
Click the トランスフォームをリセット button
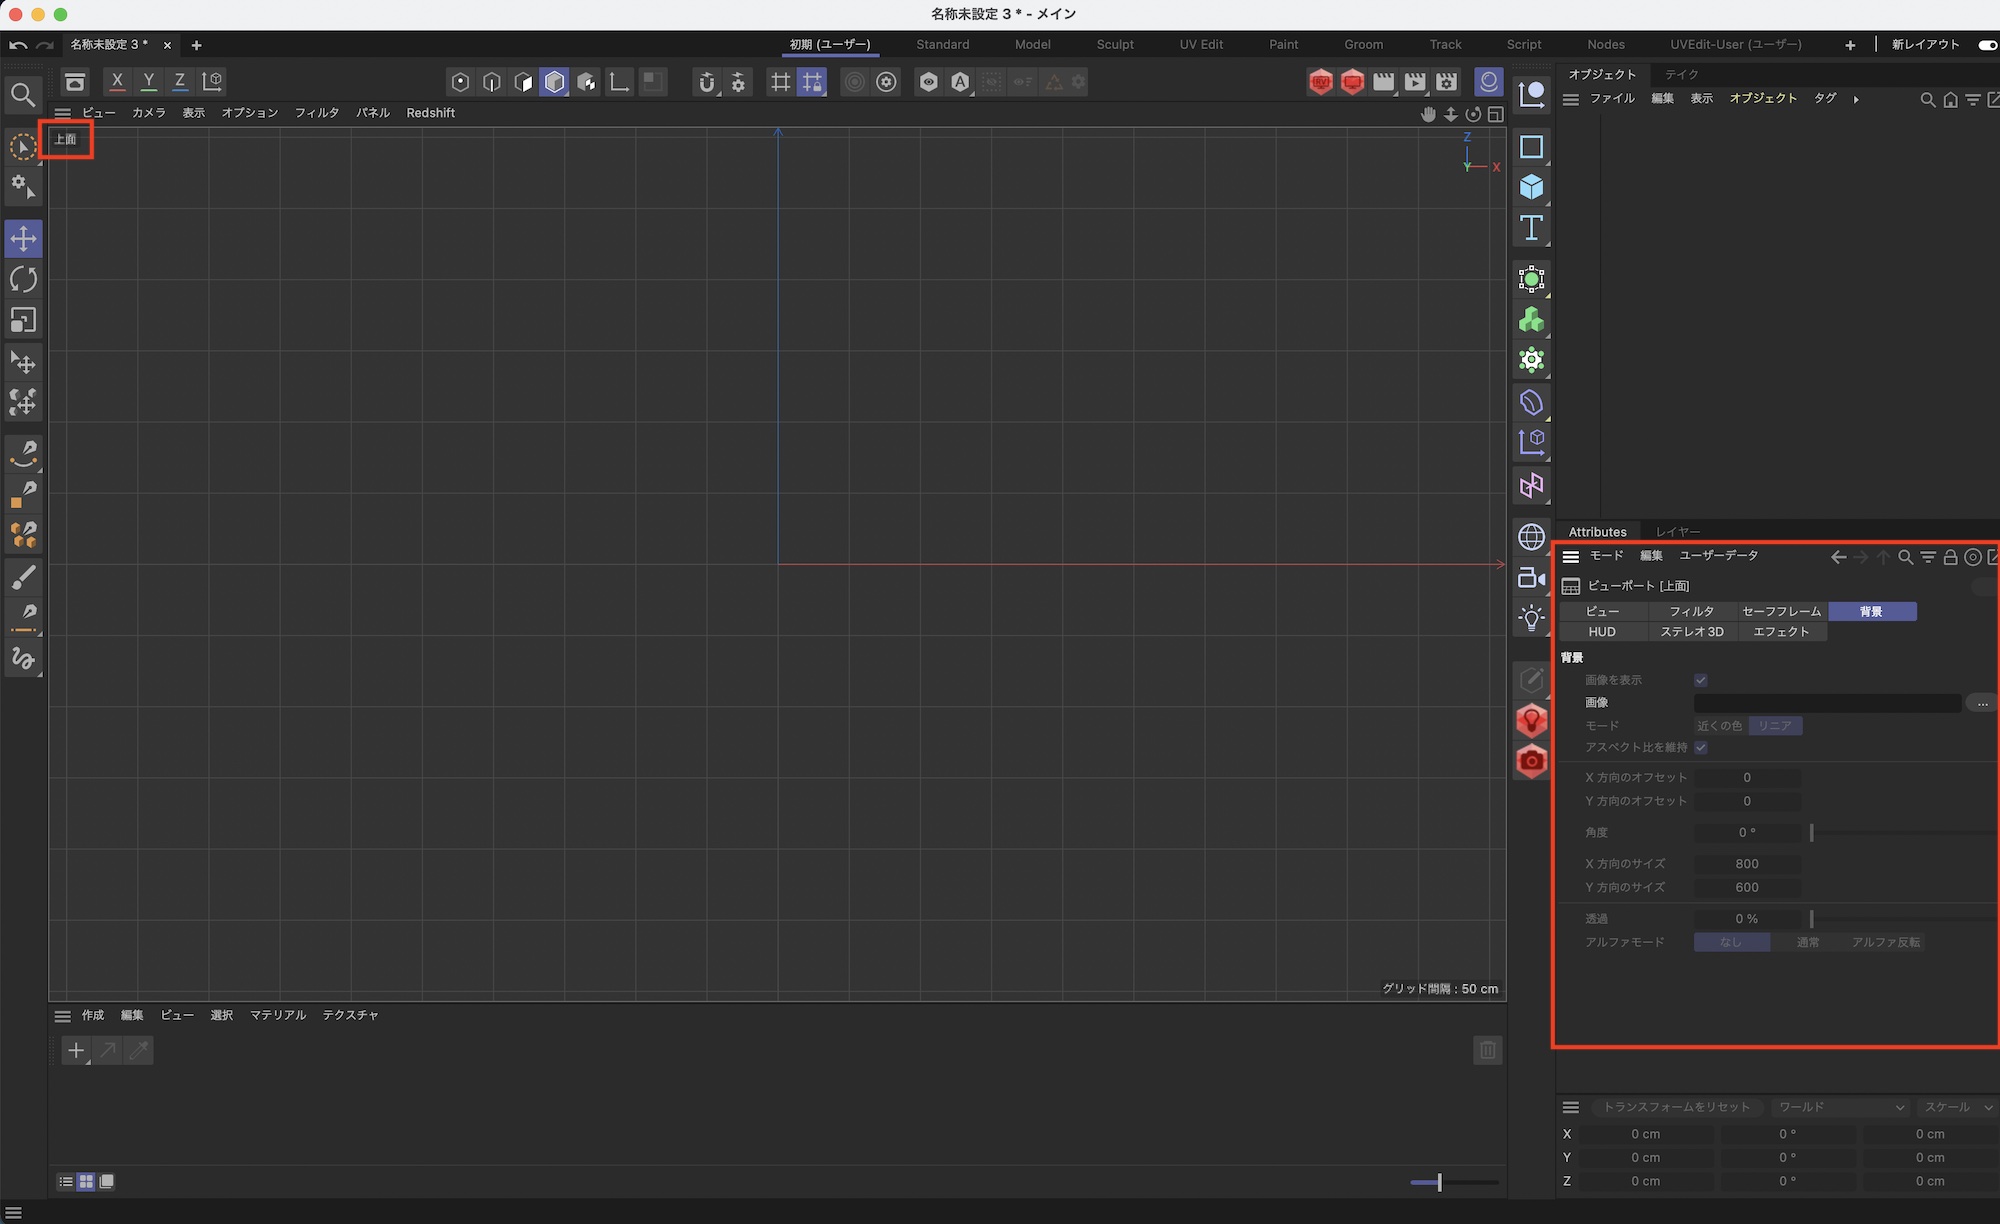[x=1676, y=1107]
